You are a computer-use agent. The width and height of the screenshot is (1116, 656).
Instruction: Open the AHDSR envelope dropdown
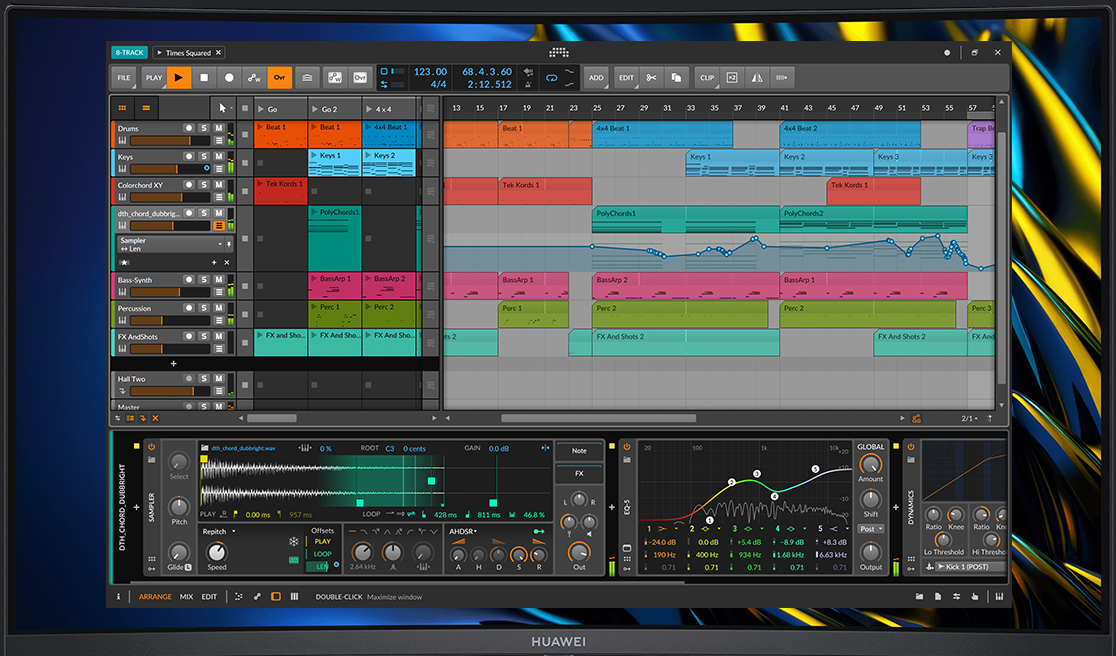[463, 531]
